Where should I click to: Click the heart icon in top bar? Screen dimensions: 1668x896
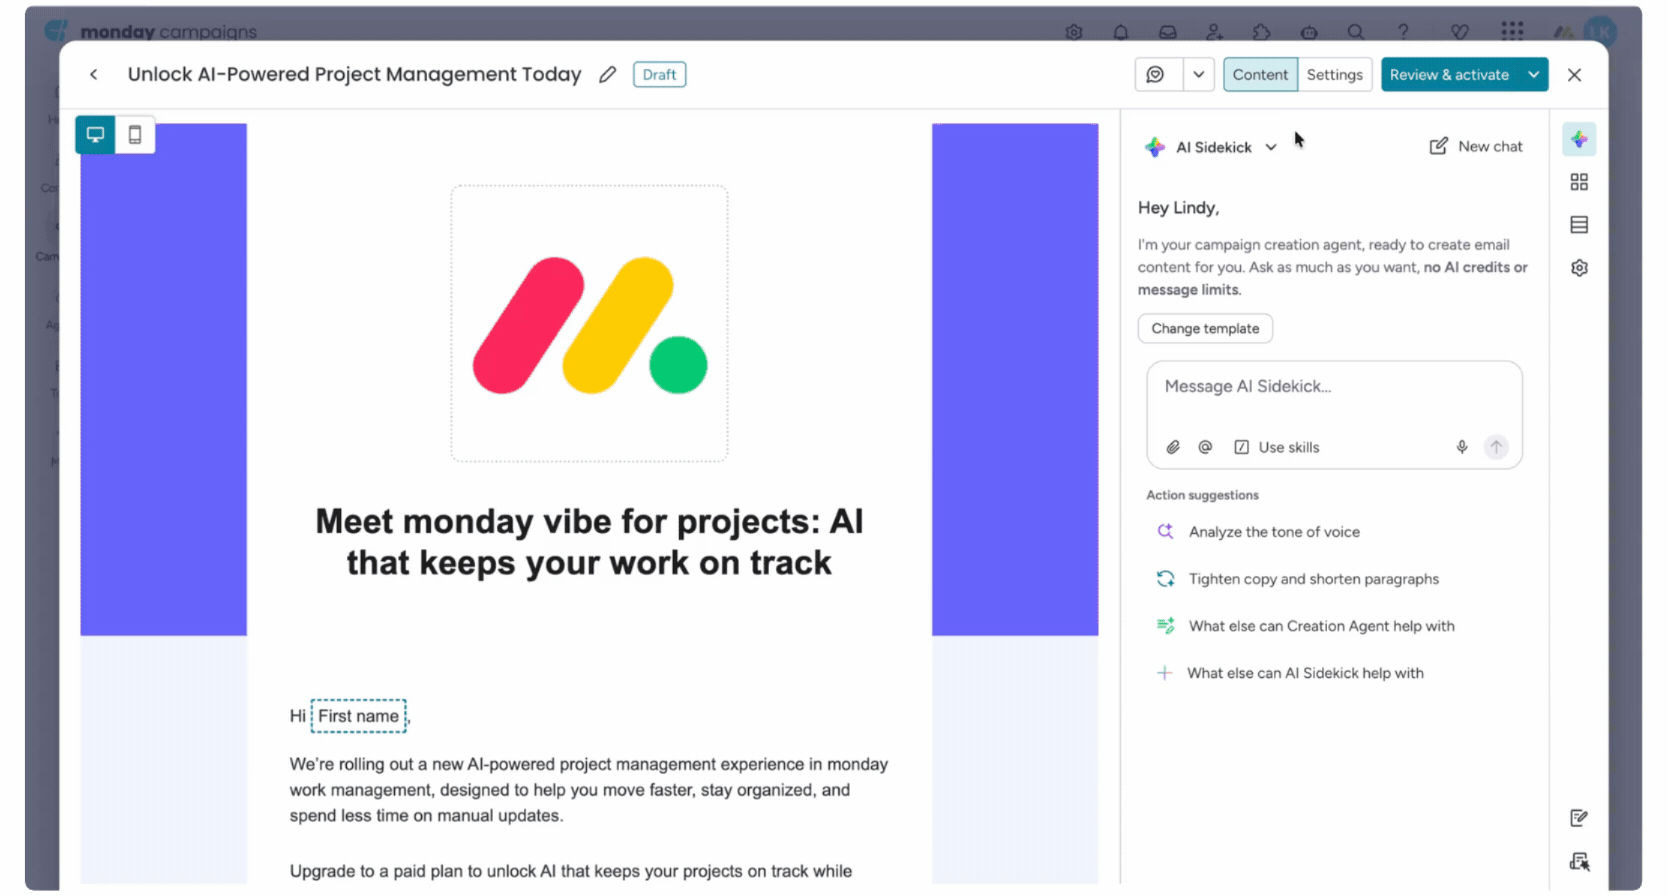click(x=1460, y=32)
